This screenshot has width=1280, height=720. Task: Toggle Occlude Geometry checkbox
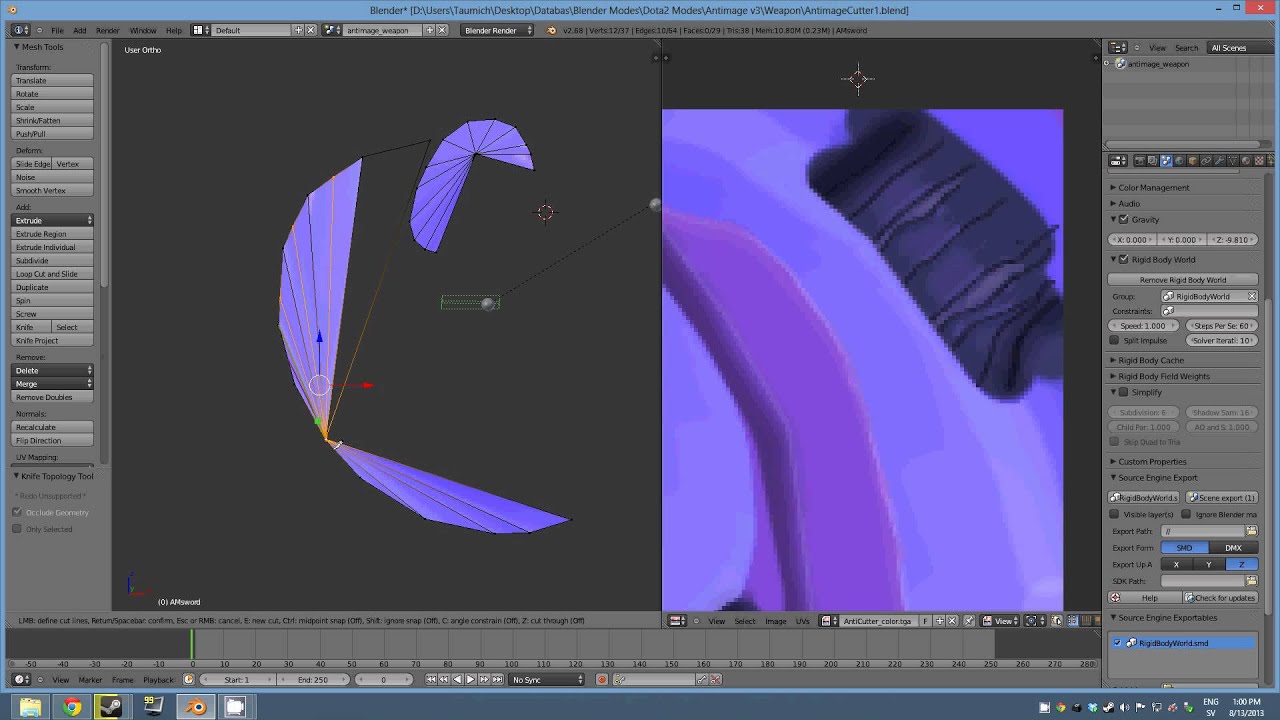tap(17, 512)
